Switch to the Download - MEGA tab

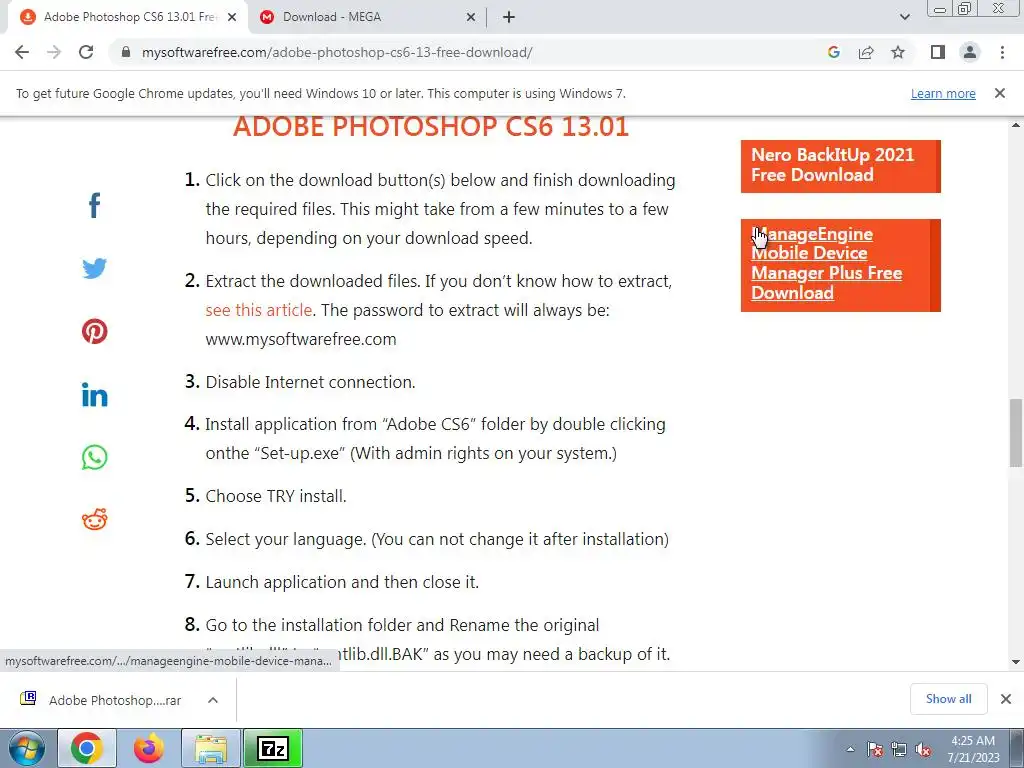click(366, 17)
